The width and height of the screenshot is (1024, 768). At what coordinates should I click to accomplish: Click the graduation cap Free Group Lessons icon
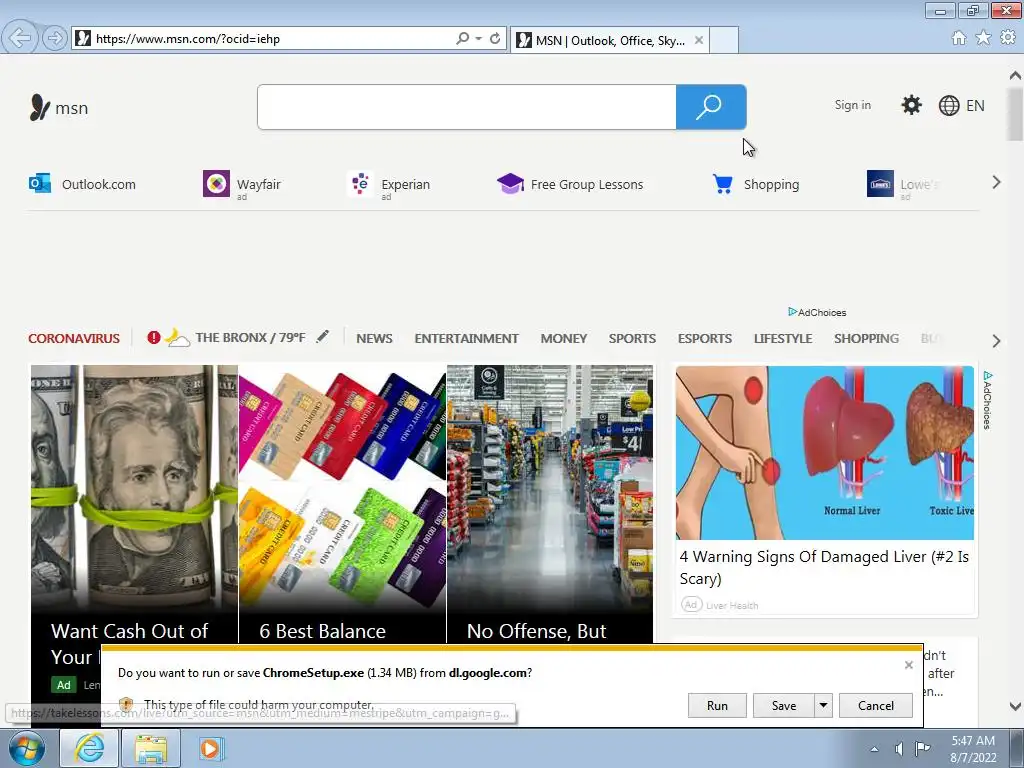click(x=510, y=184)
